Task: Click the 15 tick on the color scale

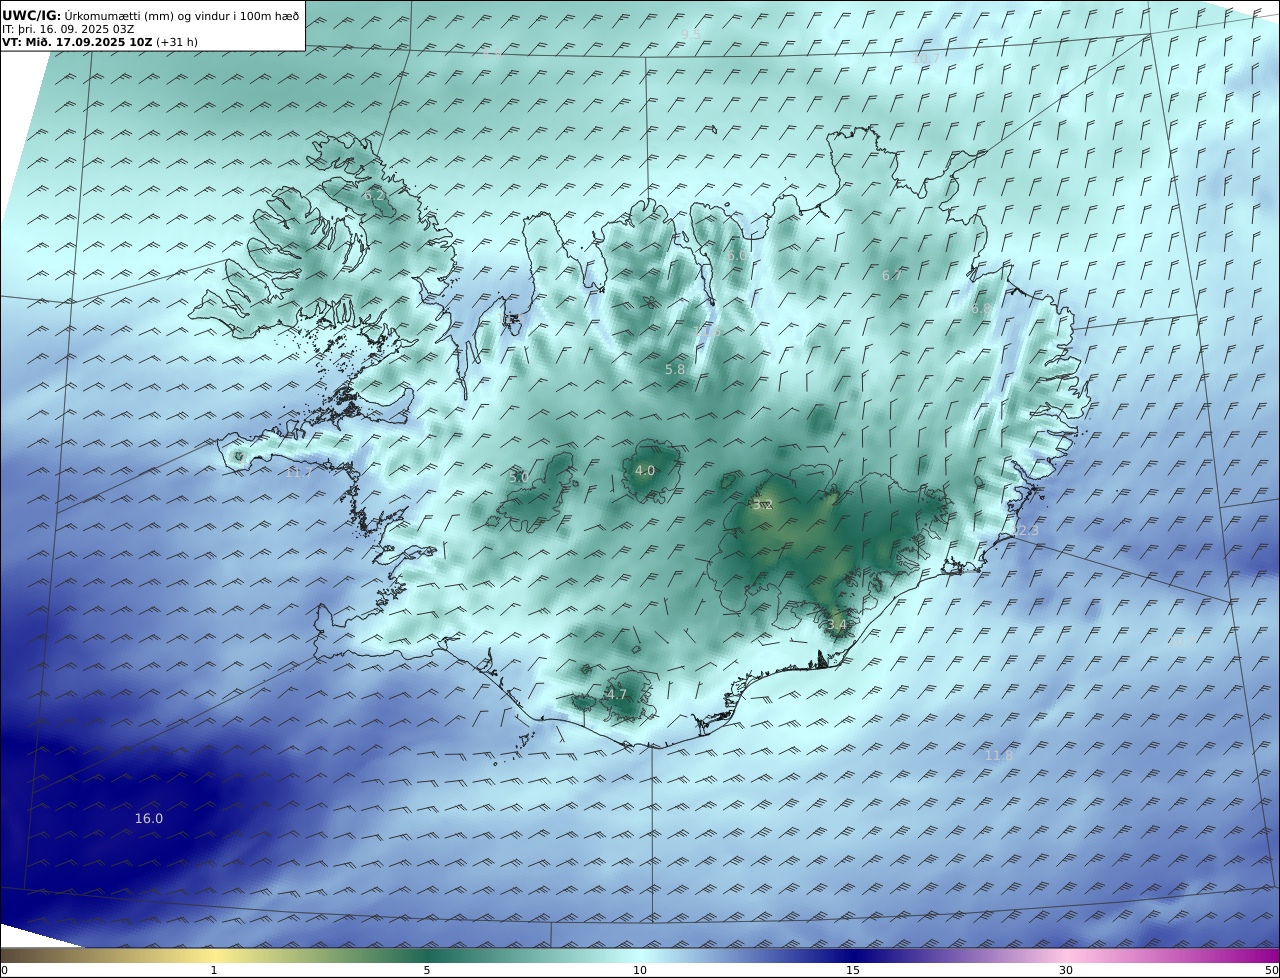Action: tap(853, 970)
